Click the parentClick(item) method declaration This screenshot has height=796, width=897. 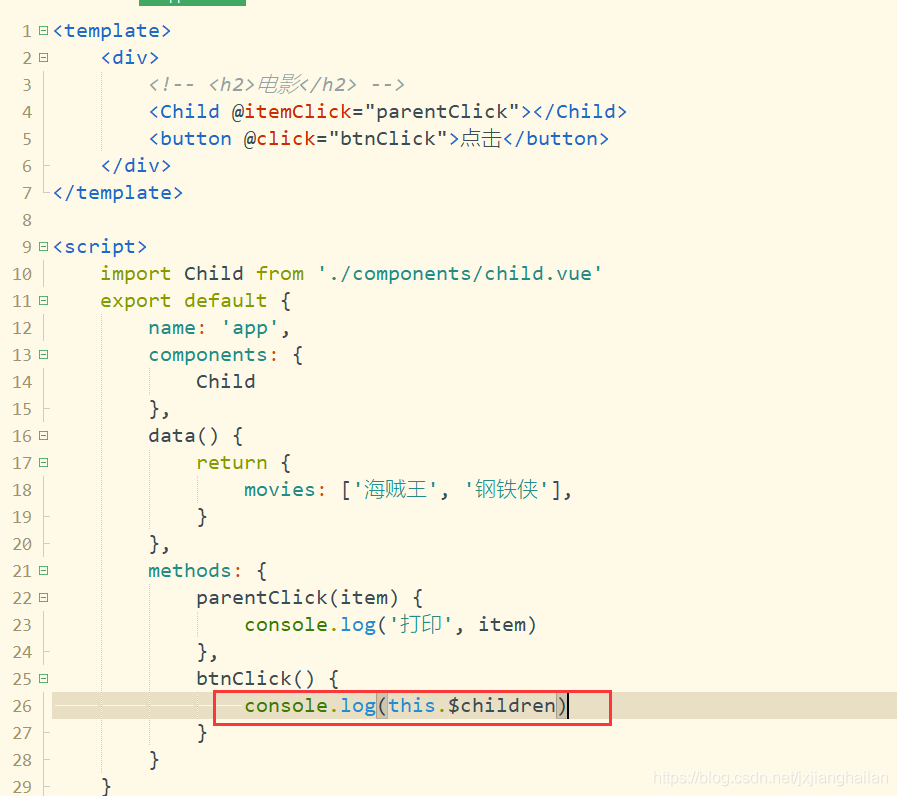tap(297, 597)
